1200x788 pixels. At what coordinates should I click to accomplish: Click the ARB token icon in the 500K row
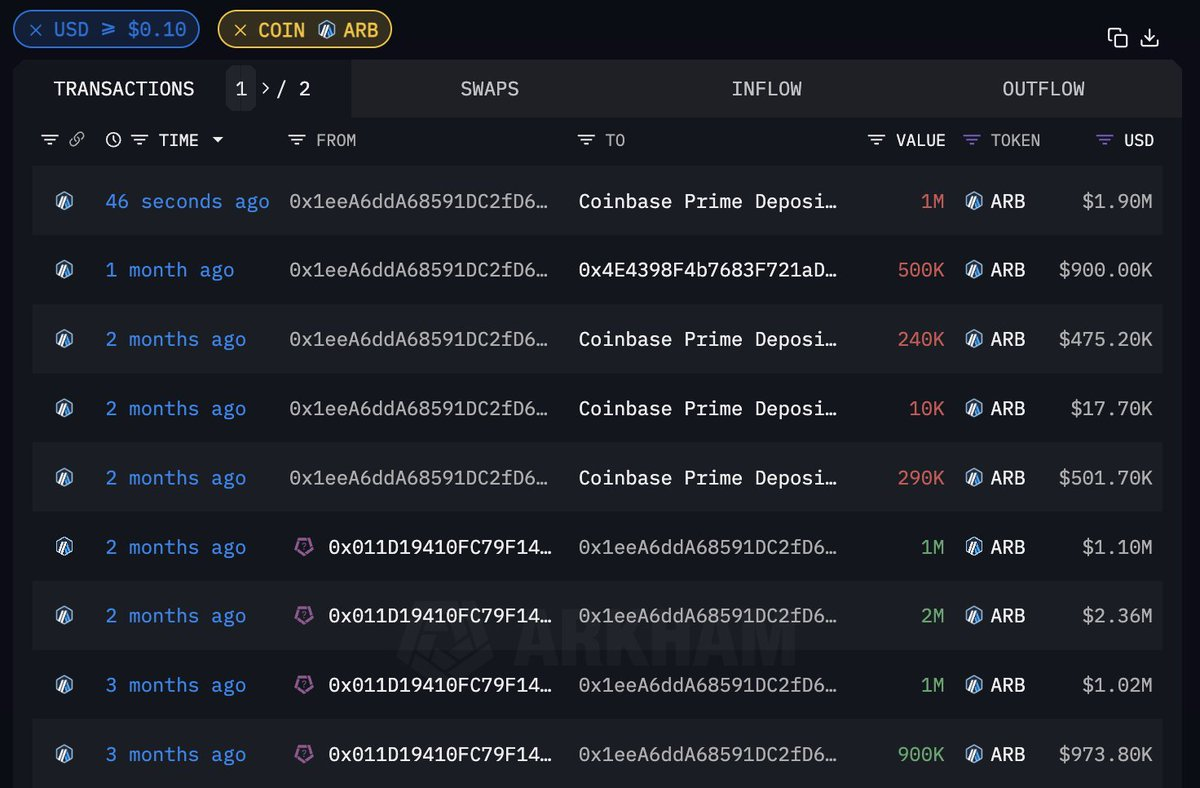coord(973,270)
